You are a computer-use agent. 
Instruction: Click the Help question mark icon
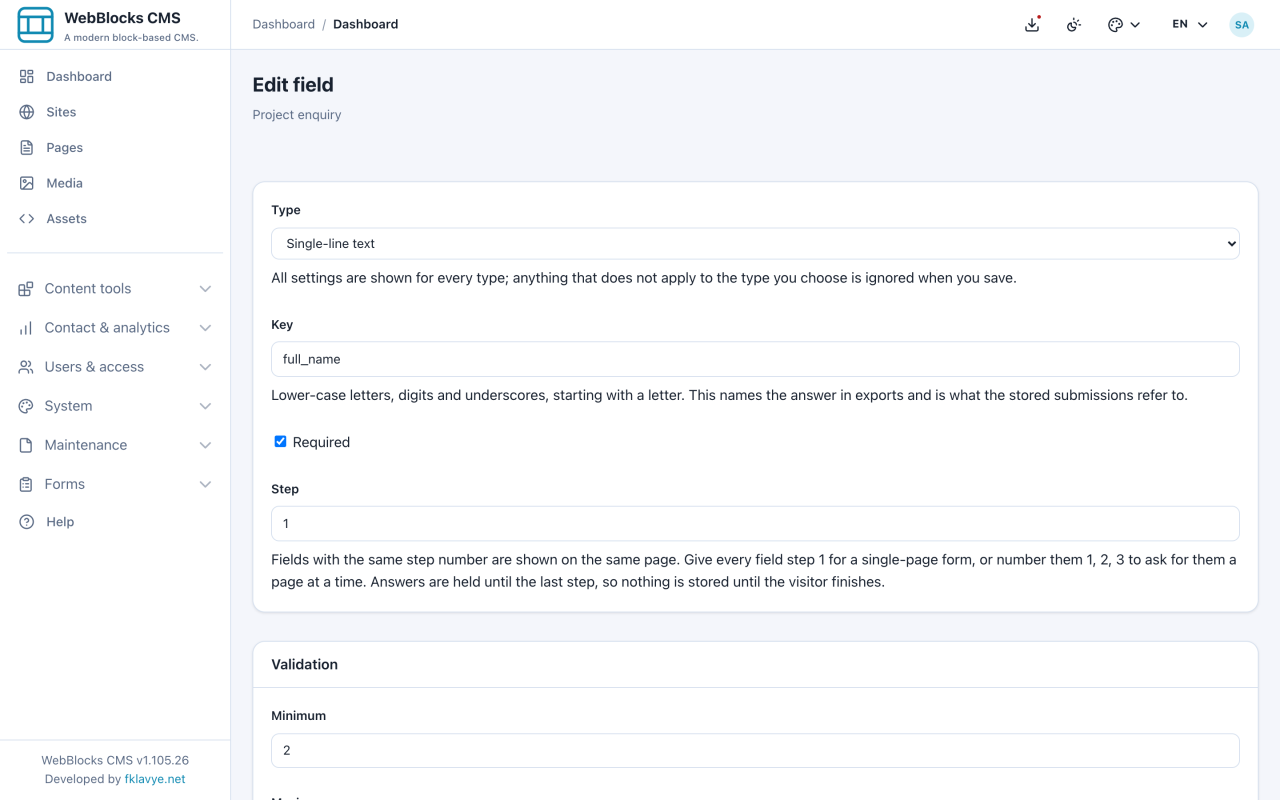[x=27, y=522]
